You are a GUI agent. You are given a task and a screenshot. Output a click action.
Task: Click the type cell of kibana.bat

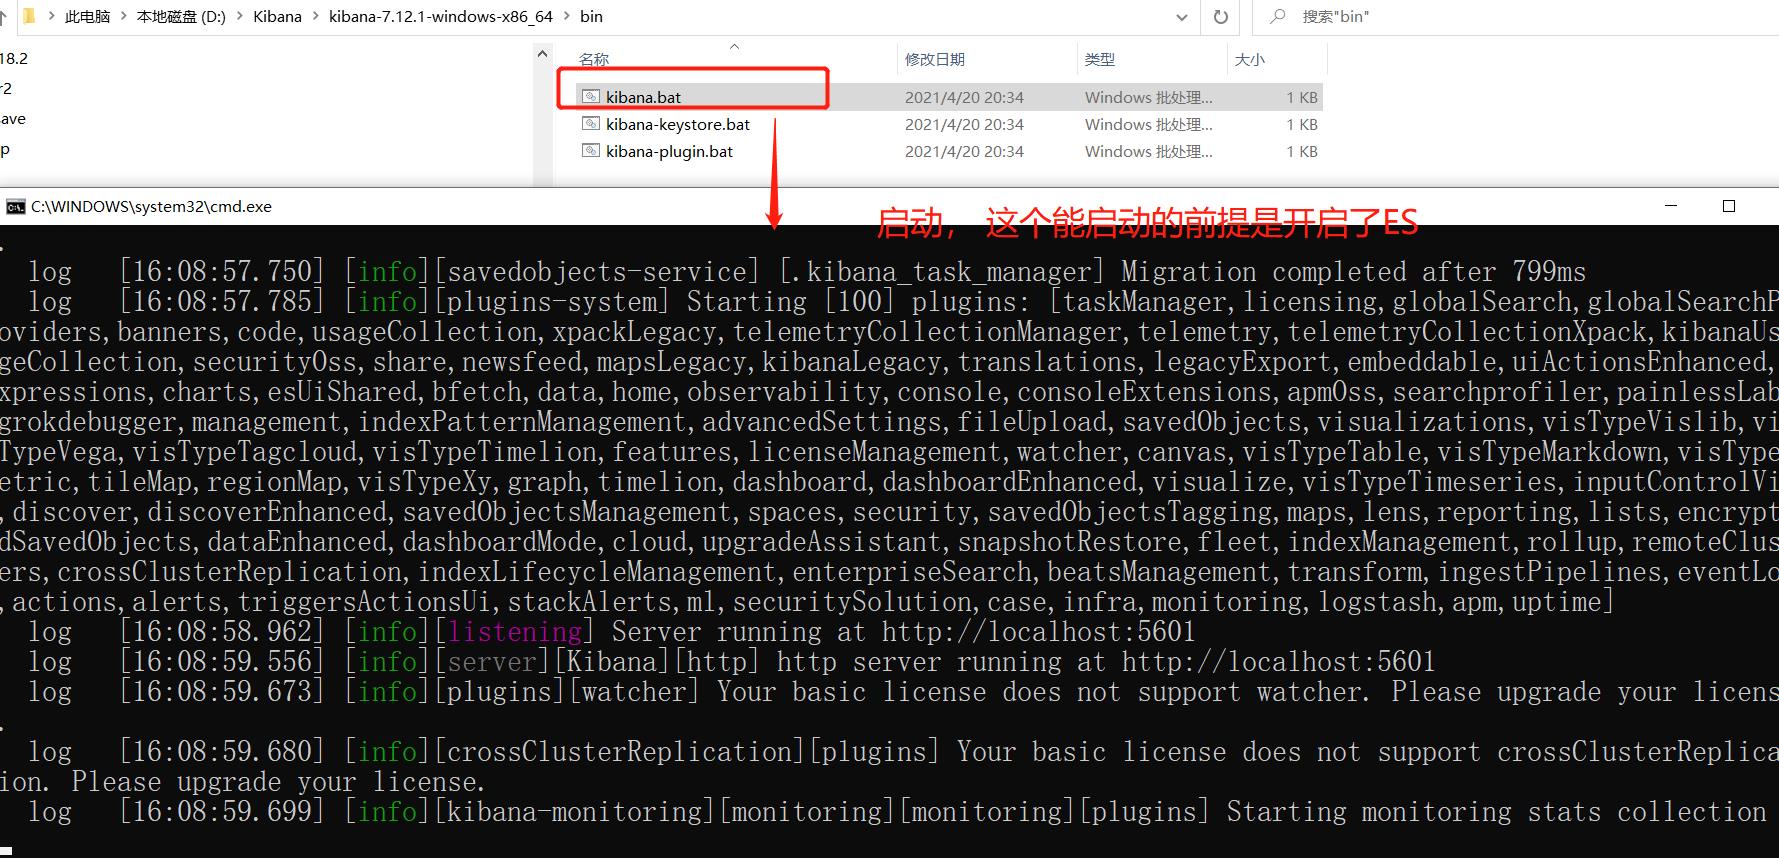1148,97
